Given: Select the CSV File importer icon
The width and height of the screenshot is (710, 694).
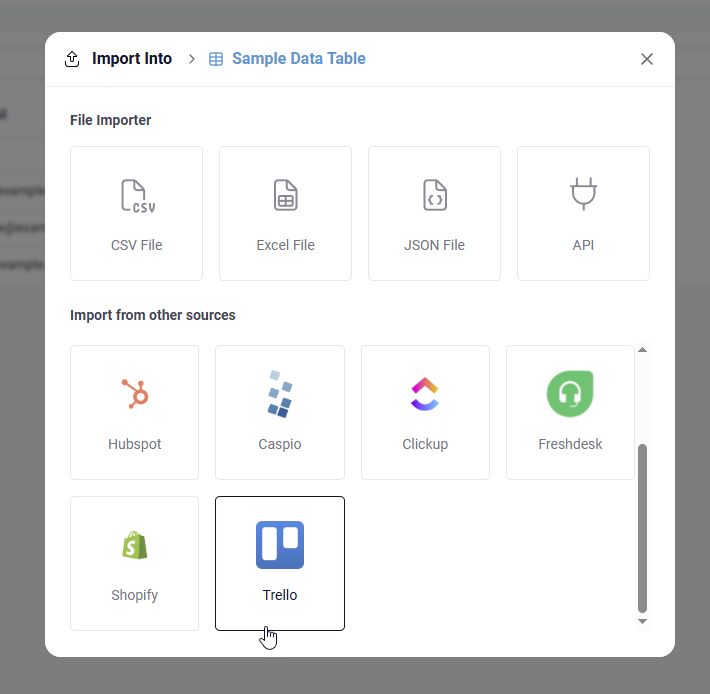Looking at the screenshot, I should click(136, 195).
